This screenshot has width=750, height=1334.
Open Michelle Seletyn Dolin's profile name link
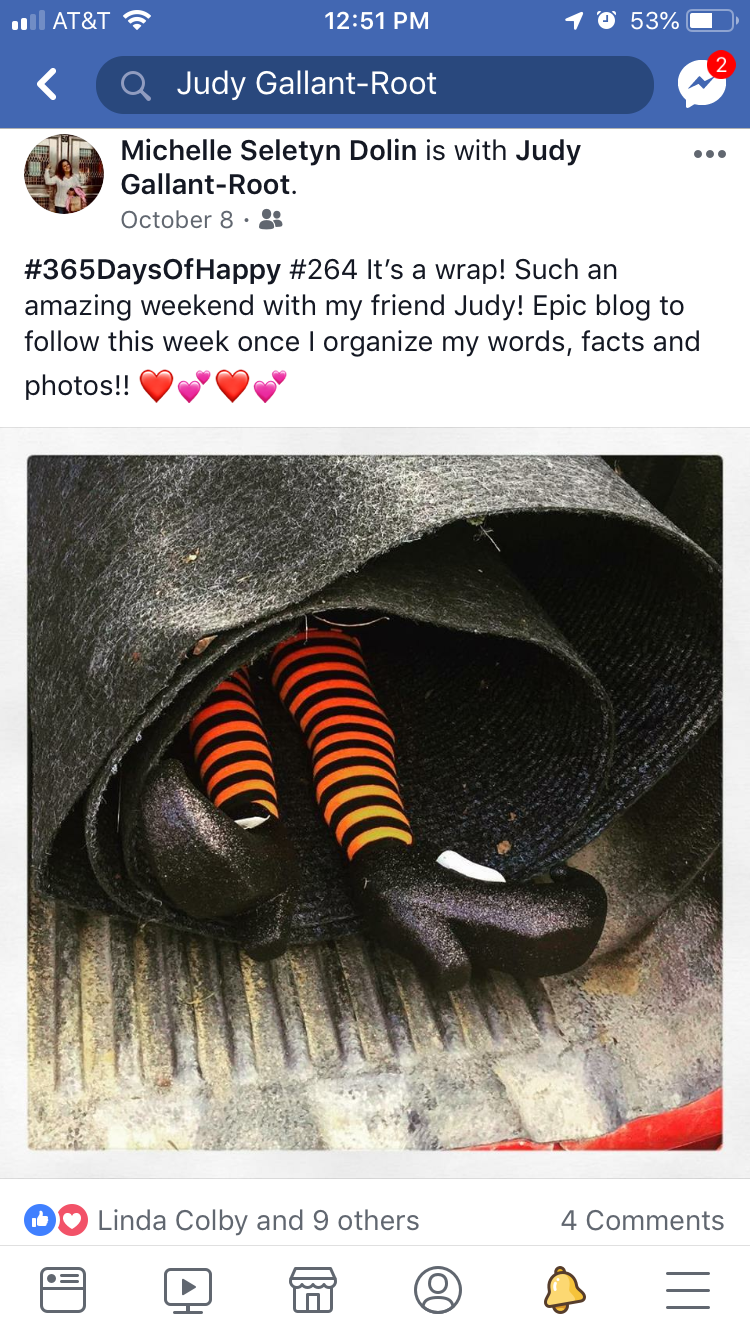point(269,151)
